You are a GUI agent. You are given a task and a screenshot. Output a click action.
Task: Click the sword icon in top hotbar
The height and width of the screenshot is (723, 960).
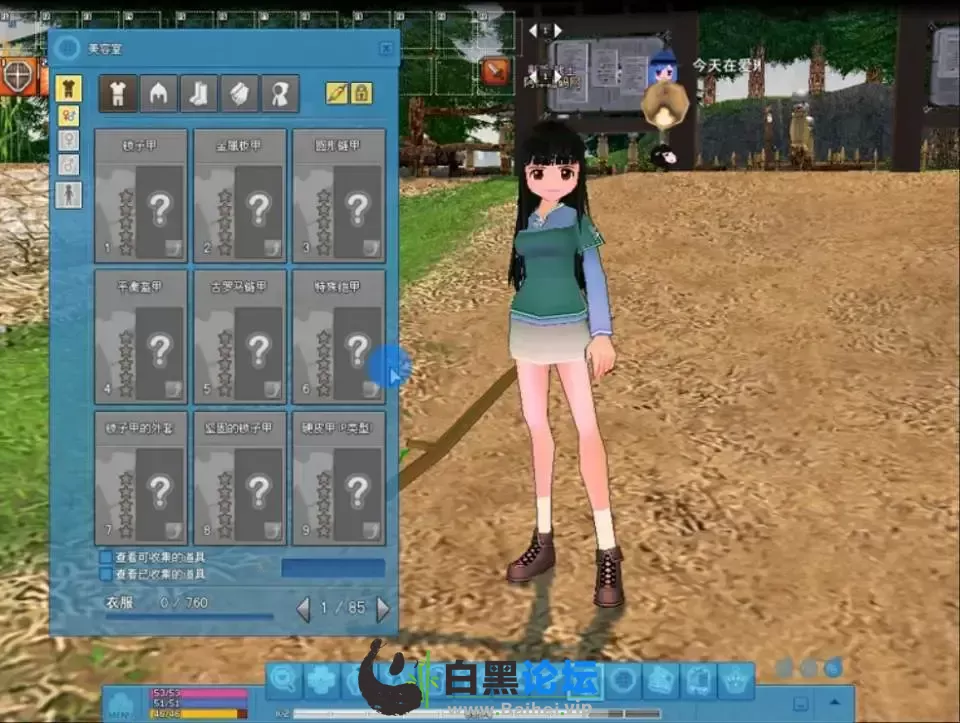(497, 73)
